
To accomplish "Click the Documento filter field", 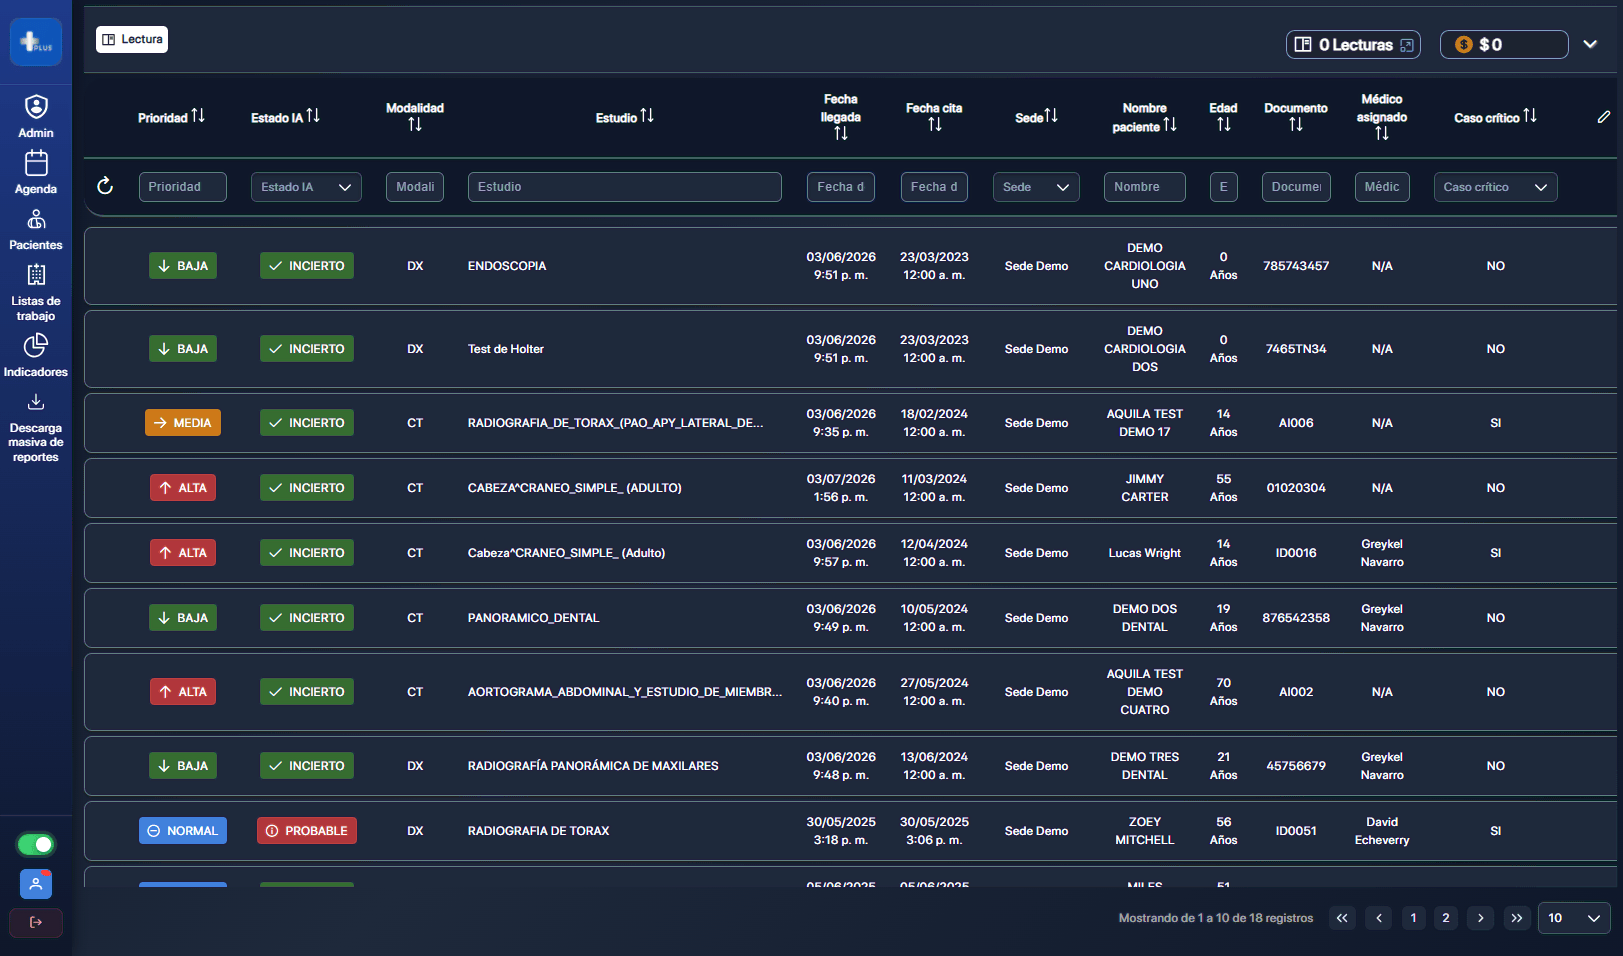I will coord(1296,187).
